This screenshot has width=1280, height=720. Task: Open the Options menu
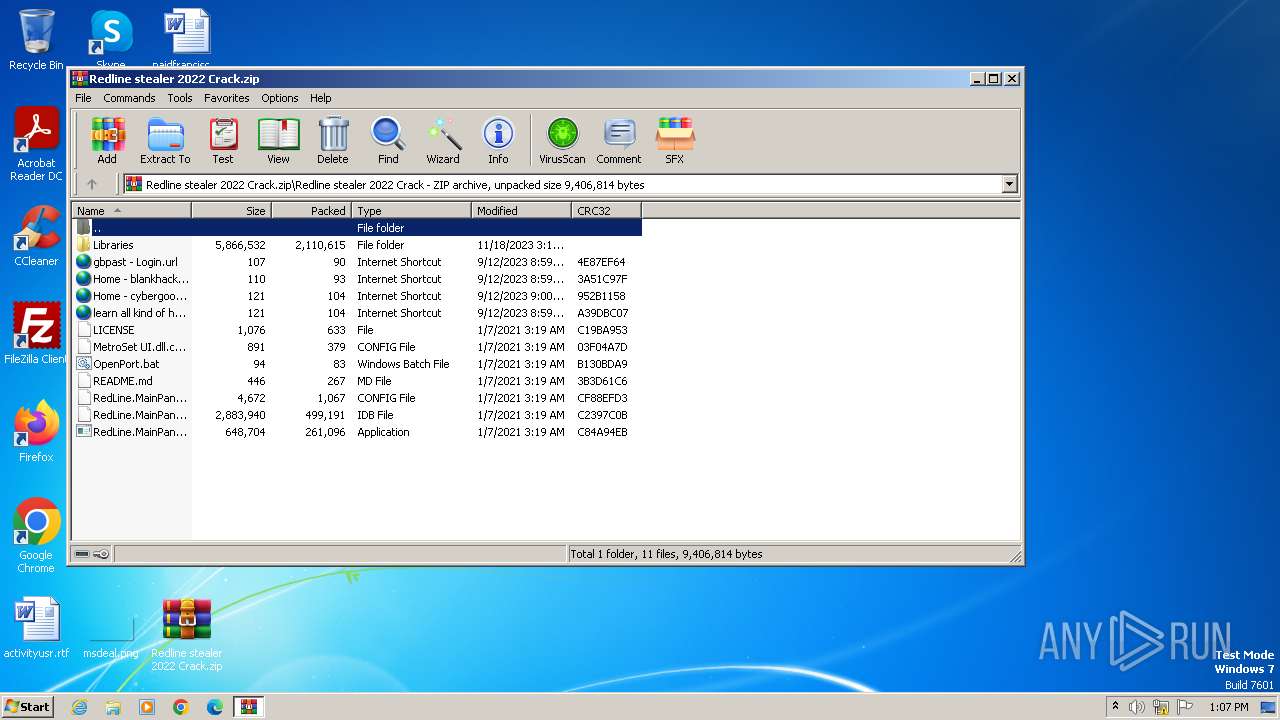coord(280,98)
